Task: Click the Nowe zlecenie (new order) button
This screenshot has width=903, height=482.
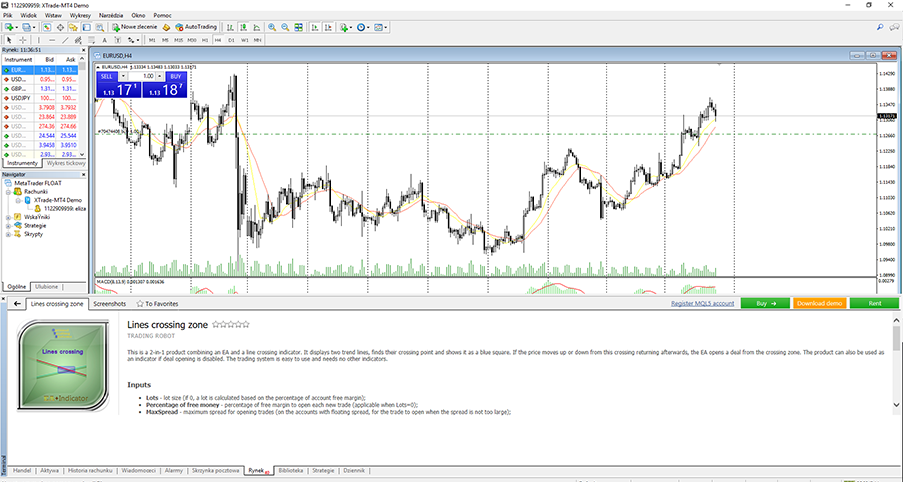Action: 134,28
